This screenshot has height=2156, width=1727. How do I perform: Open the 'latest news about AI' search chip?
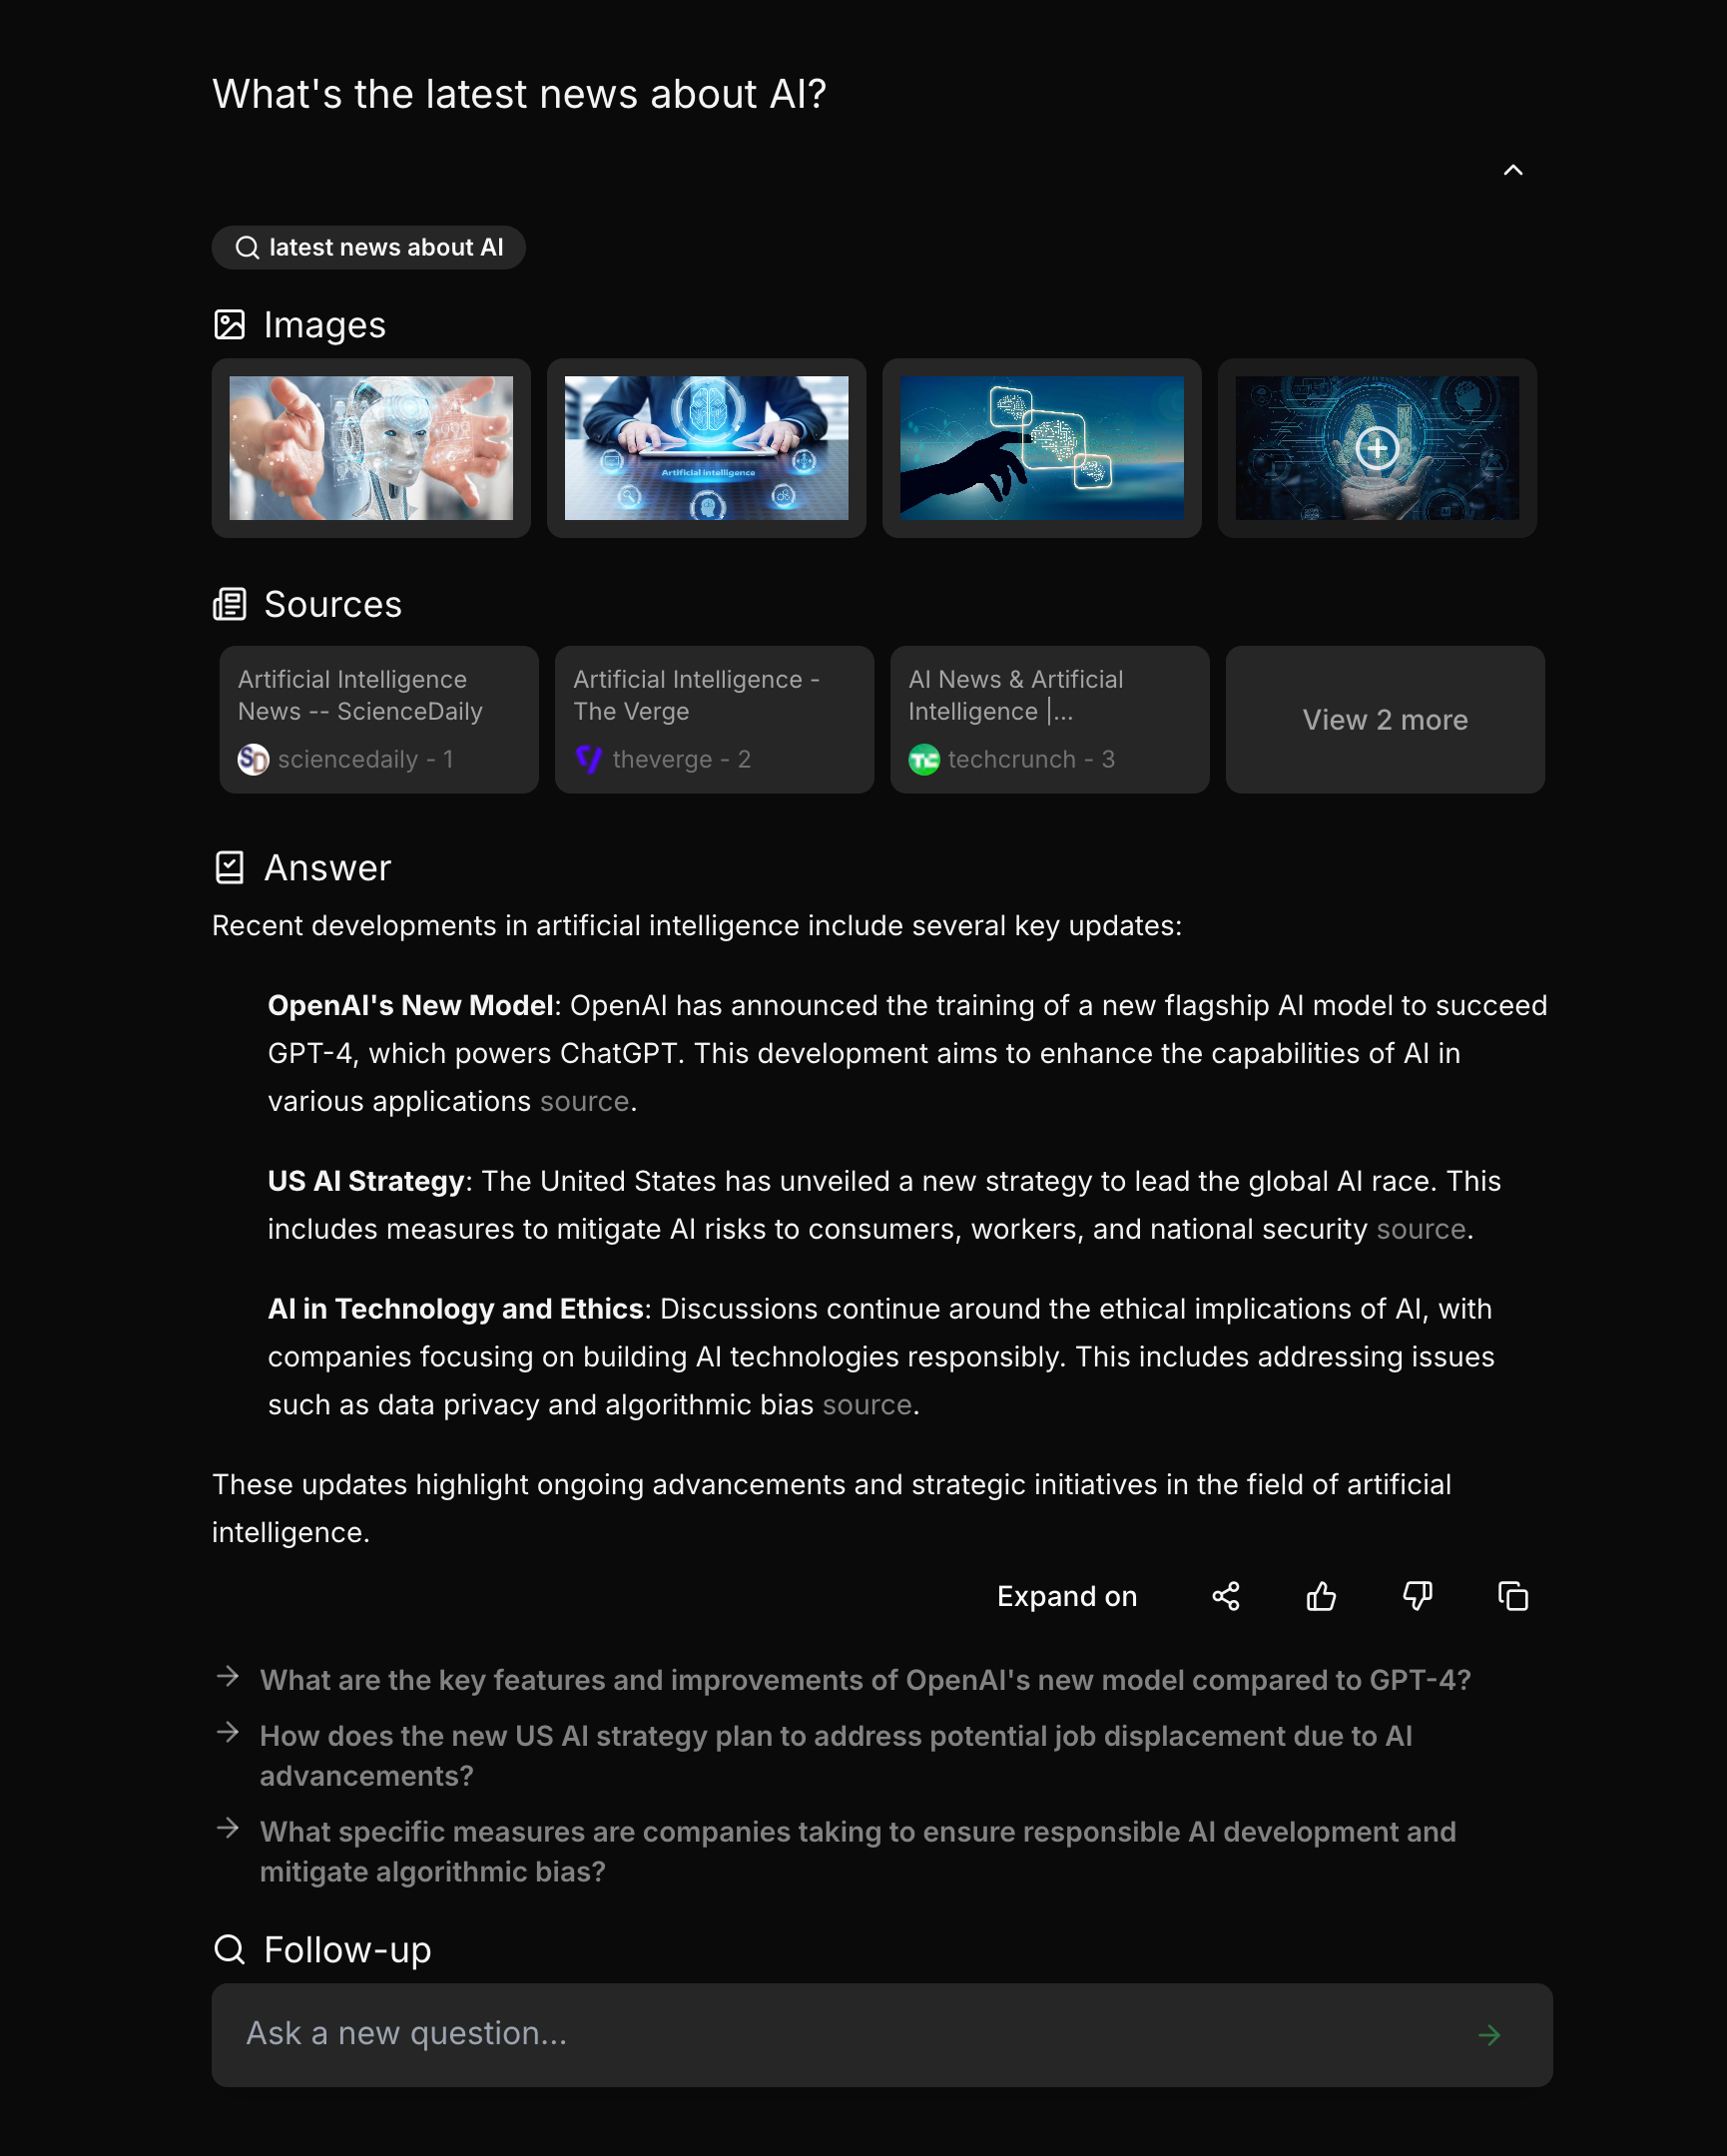(x=369, y=247)
